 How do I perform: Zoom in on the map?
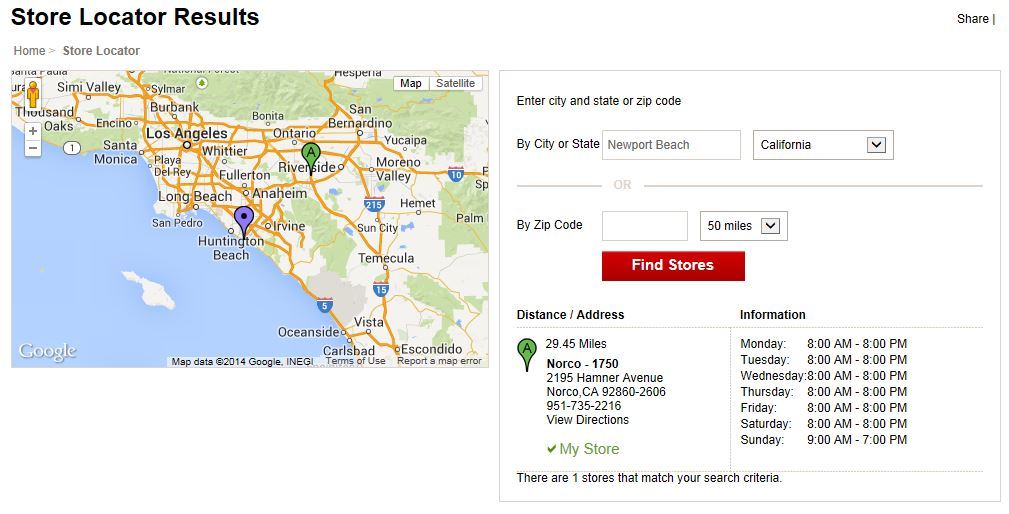pyautogui.click(x=33, y=131)
